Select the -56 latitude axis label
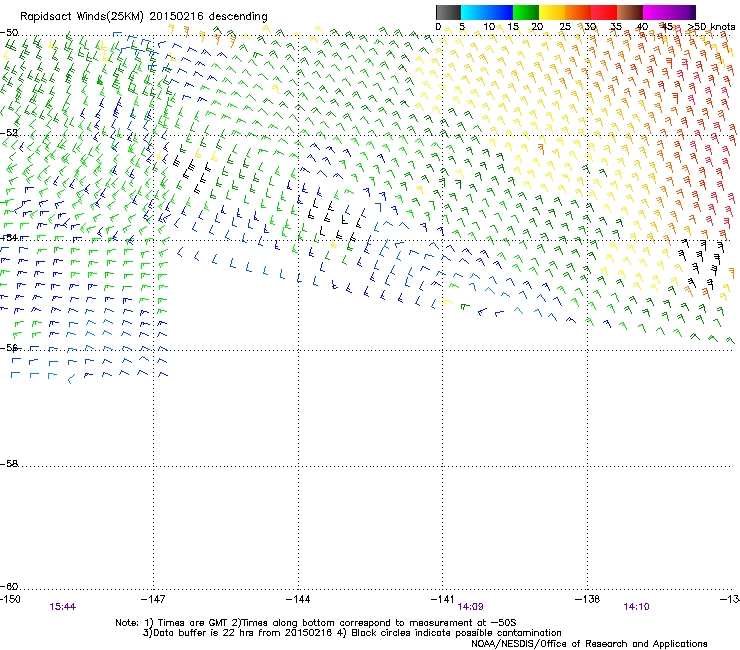 coord(9,347)
